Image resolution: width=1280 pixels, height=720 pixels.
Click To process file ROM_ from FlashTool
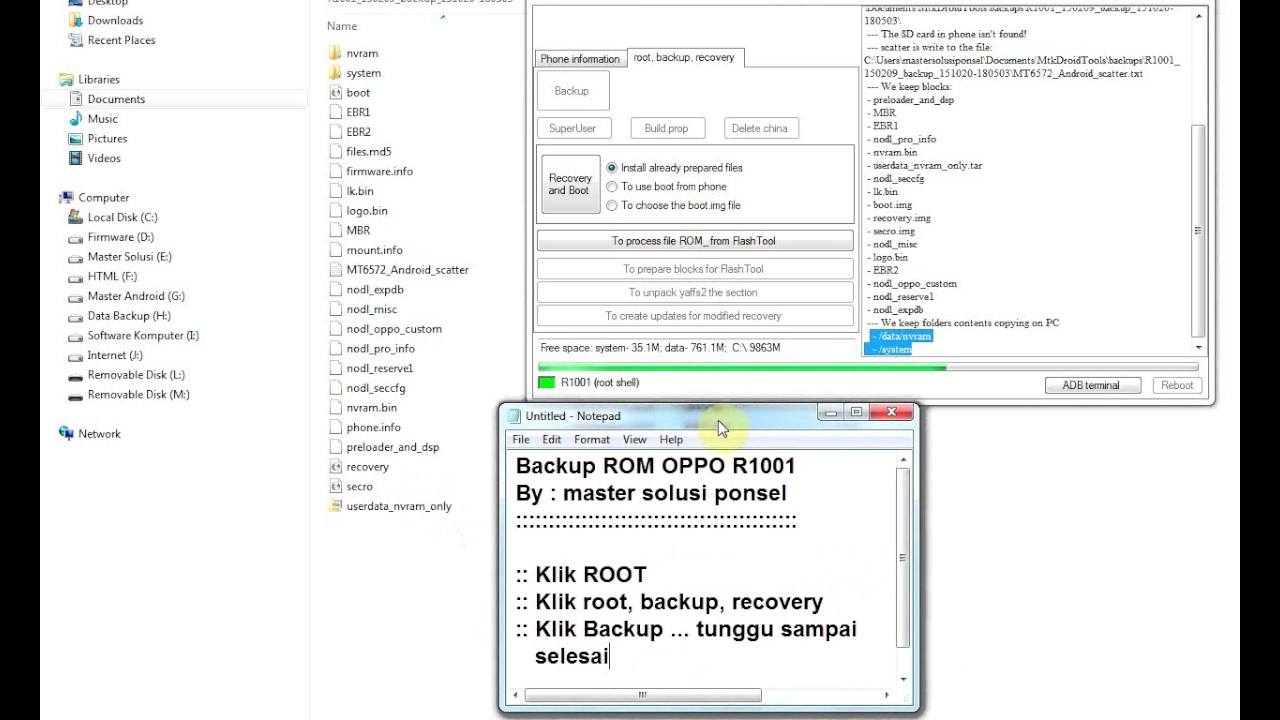pos(695,241)
